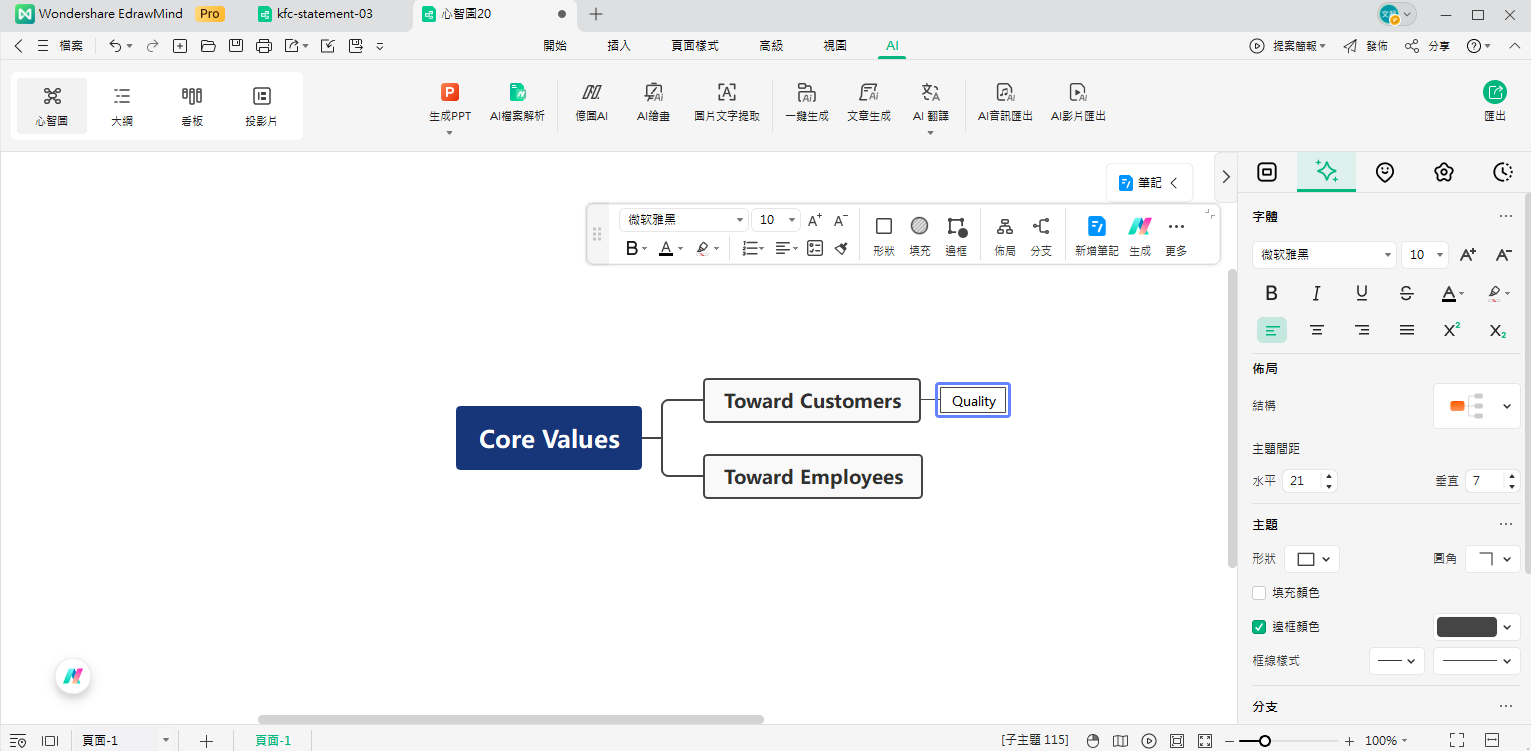Uncheck the 邊框顏色 checkbox
Image resolution: width=1531 pixels, height=751 pixels.
tap(1259, 627)
